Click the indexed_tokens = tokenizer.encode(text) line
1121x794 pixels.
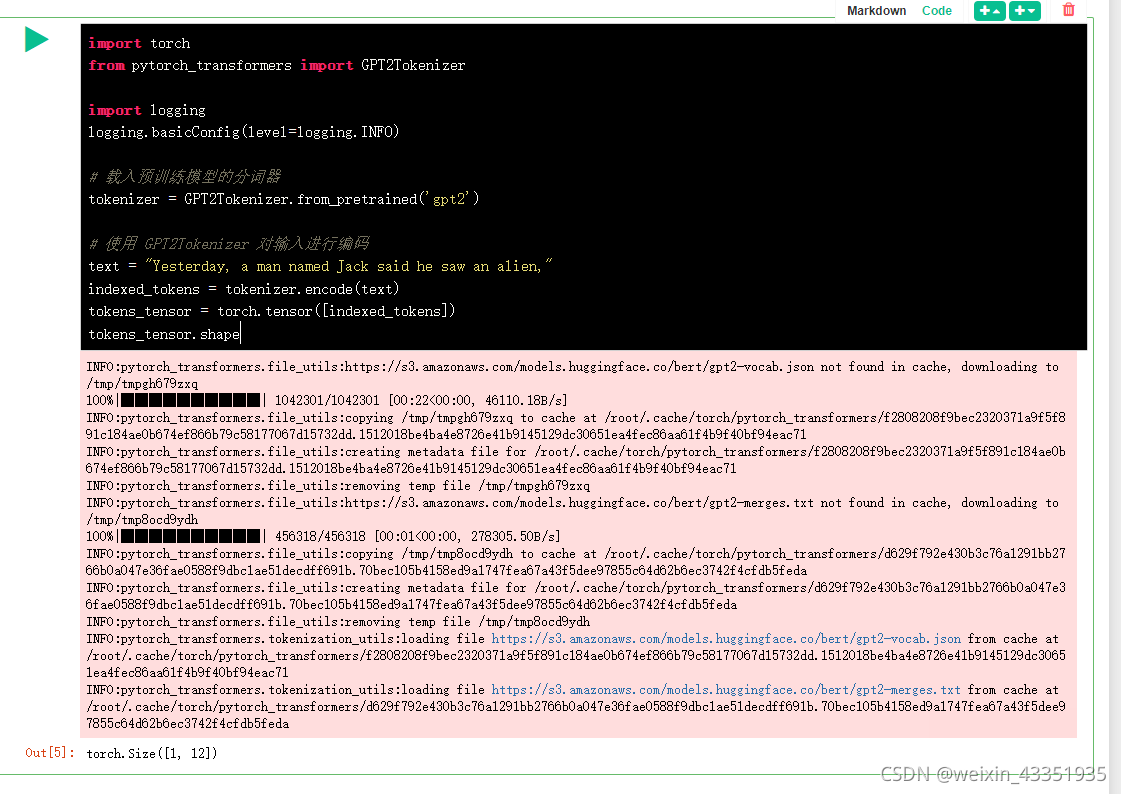[x=244, y=289]
